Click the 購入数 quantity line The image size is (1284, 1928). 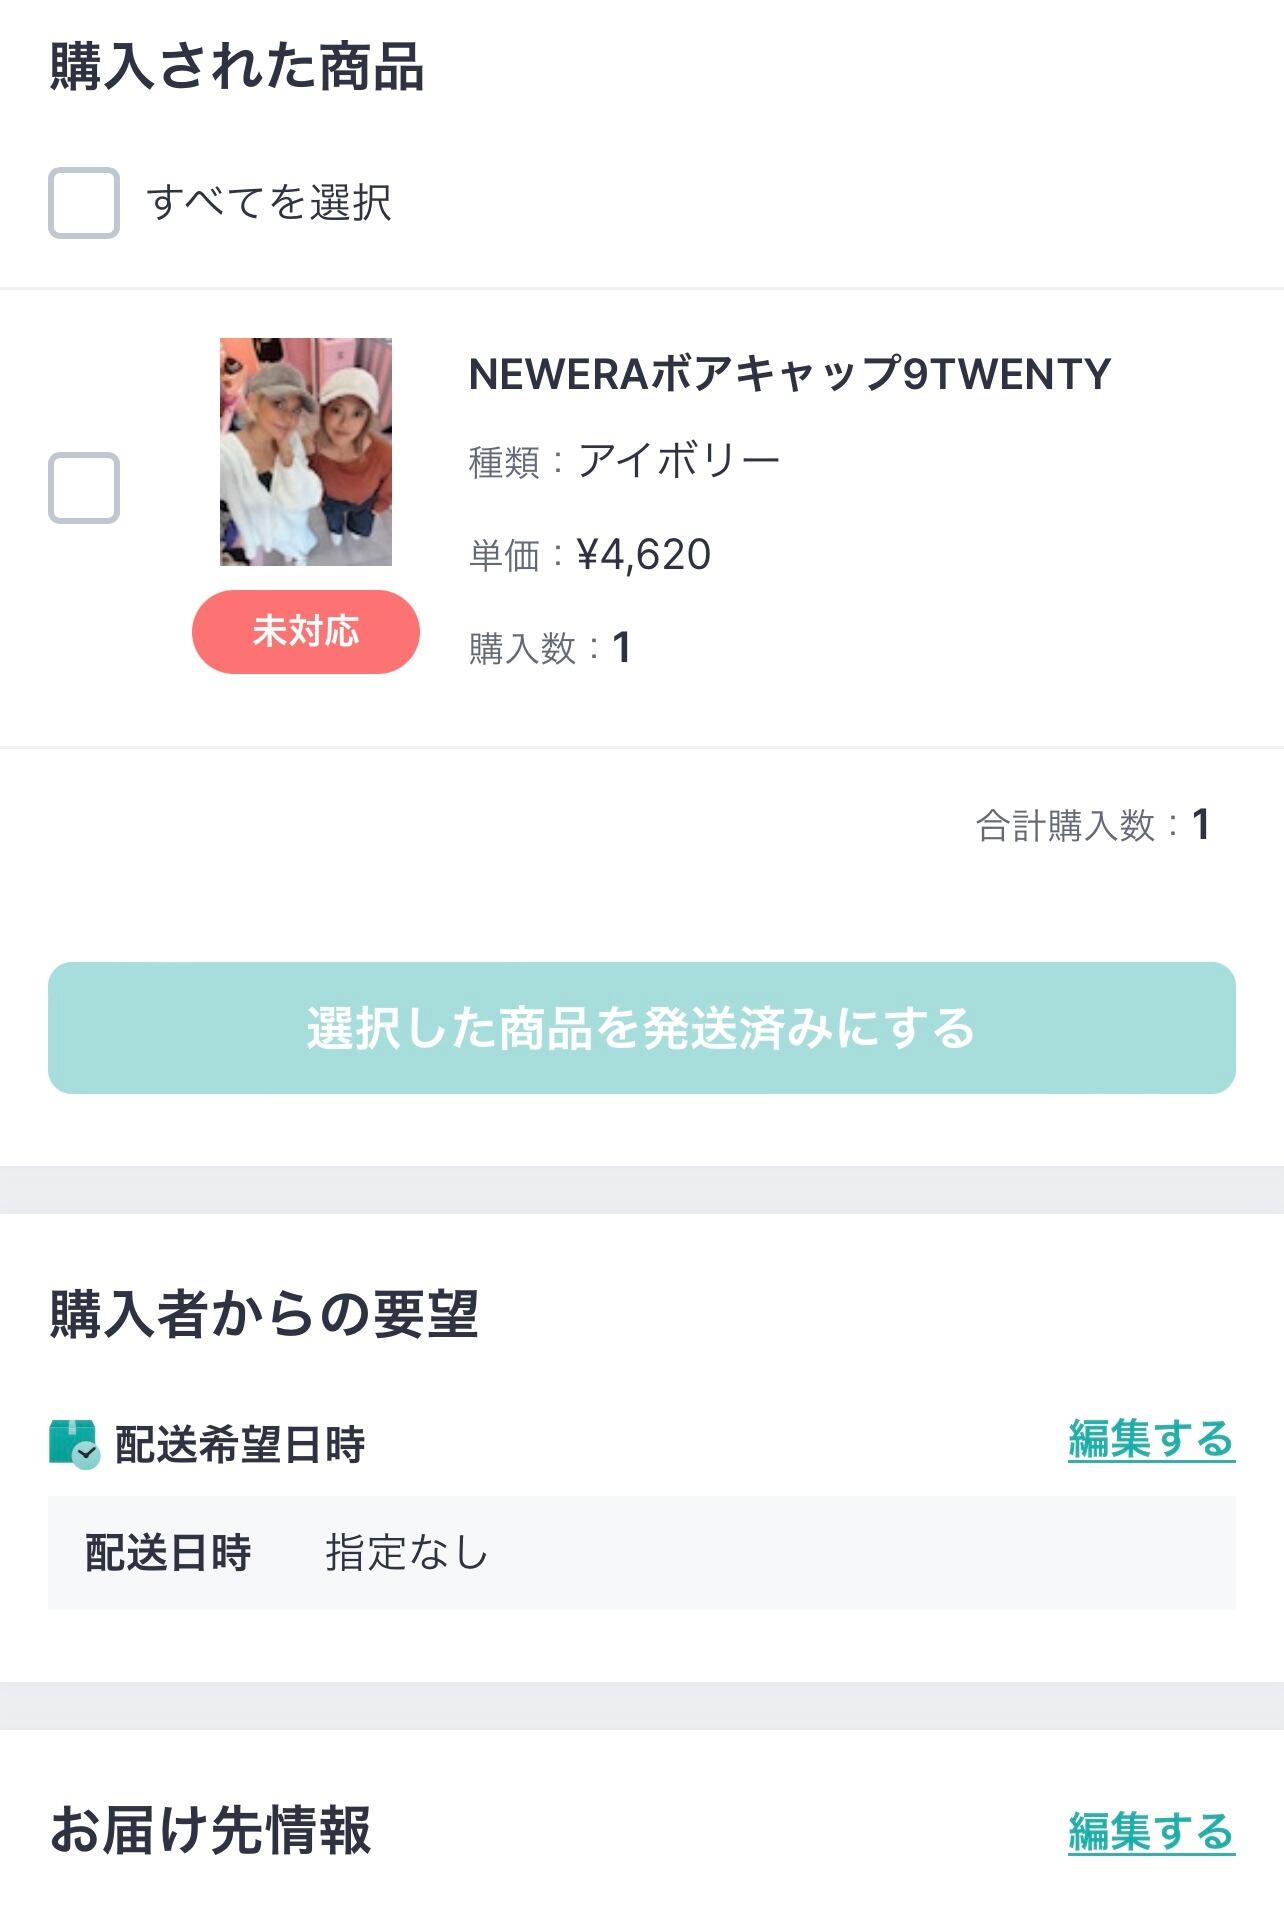550,648
